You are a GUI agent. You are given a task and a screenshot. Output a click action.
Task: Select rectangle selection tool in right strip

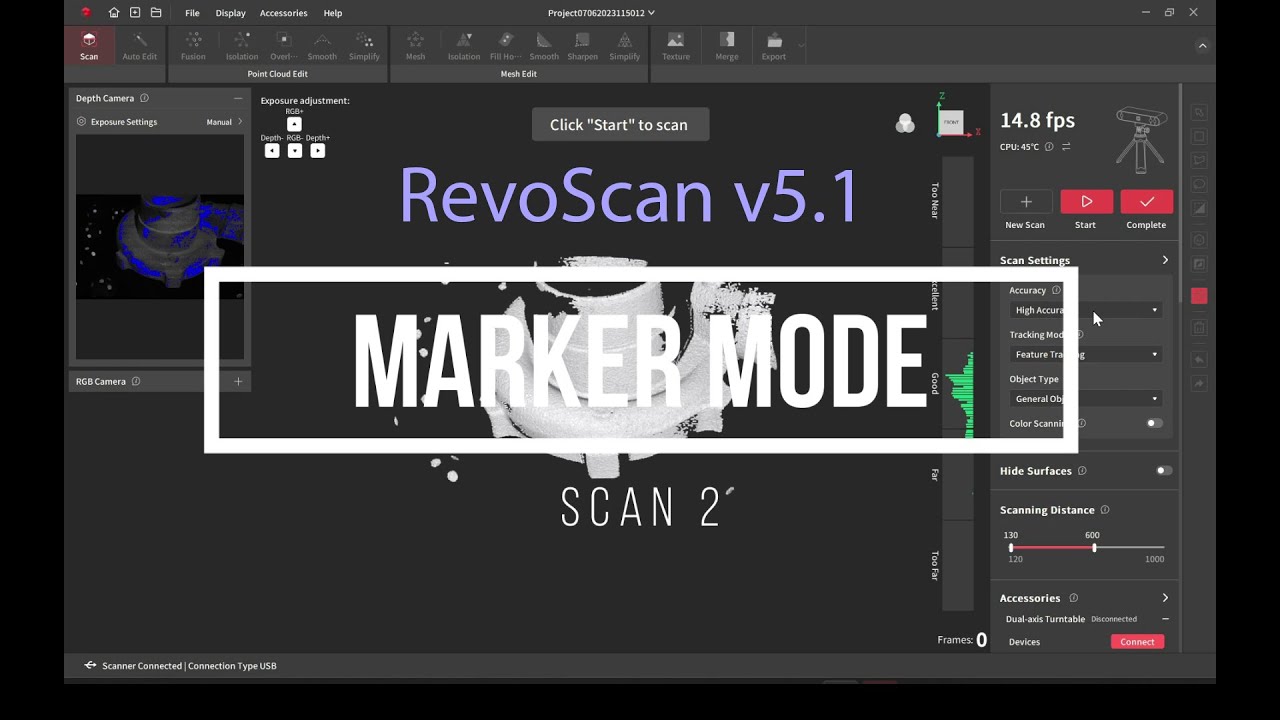tap(1199, 136)
